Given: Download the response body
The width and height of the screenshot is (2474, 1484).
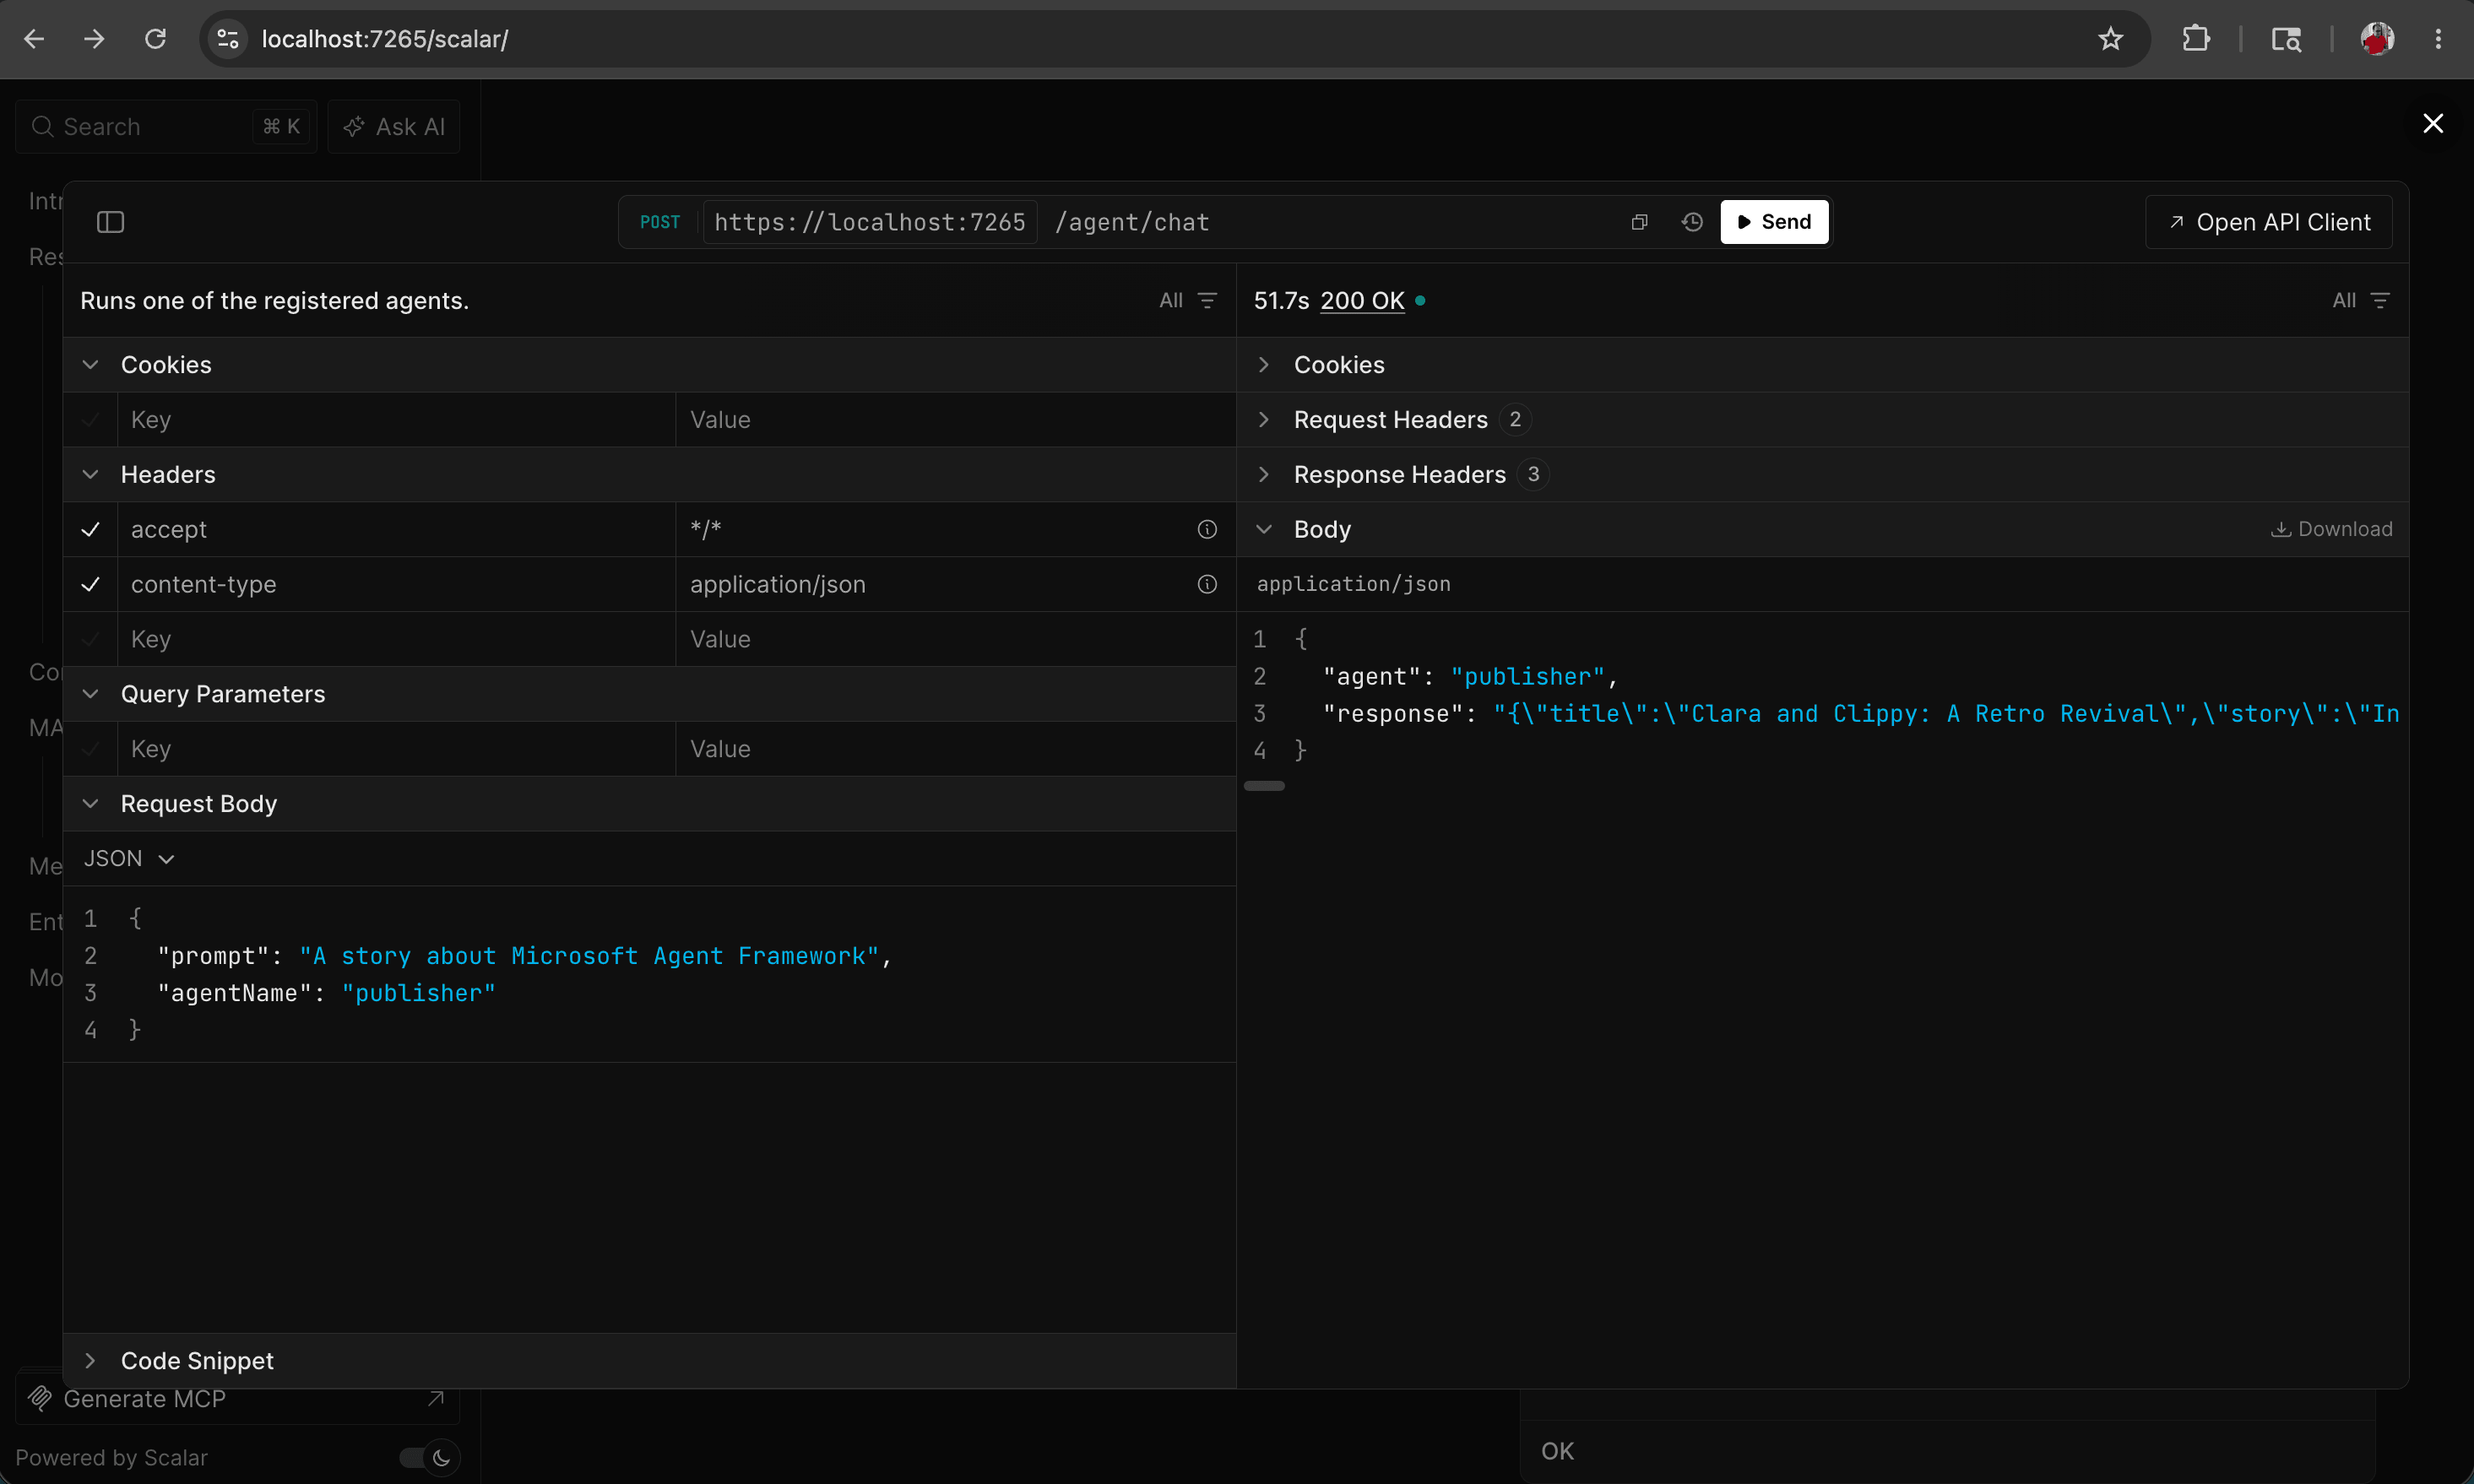Looking at the screenshot, I should tap(2331, 529).
